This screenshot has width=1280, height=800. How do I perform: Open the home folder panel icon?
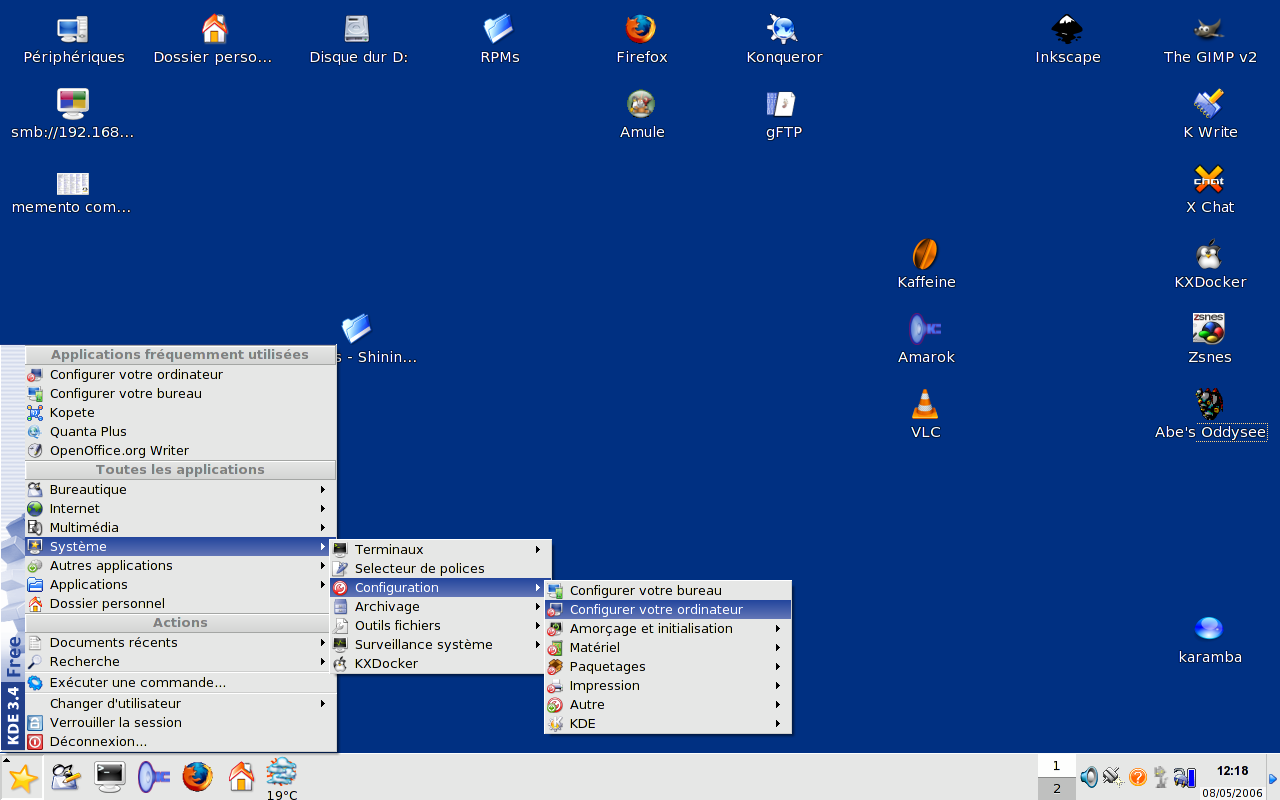coord(241,776)
